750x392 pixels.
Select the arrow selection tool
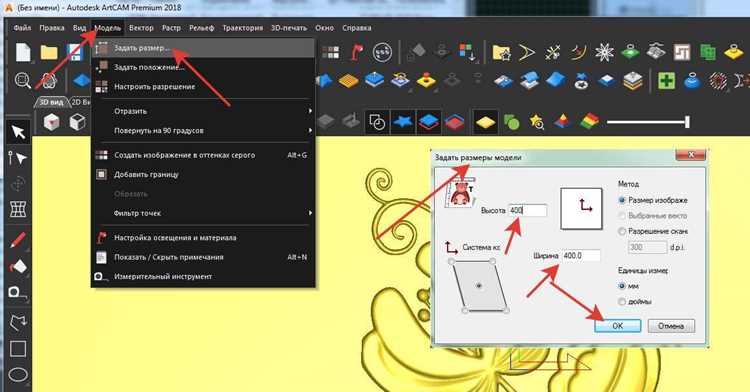[x=18, y=131]
